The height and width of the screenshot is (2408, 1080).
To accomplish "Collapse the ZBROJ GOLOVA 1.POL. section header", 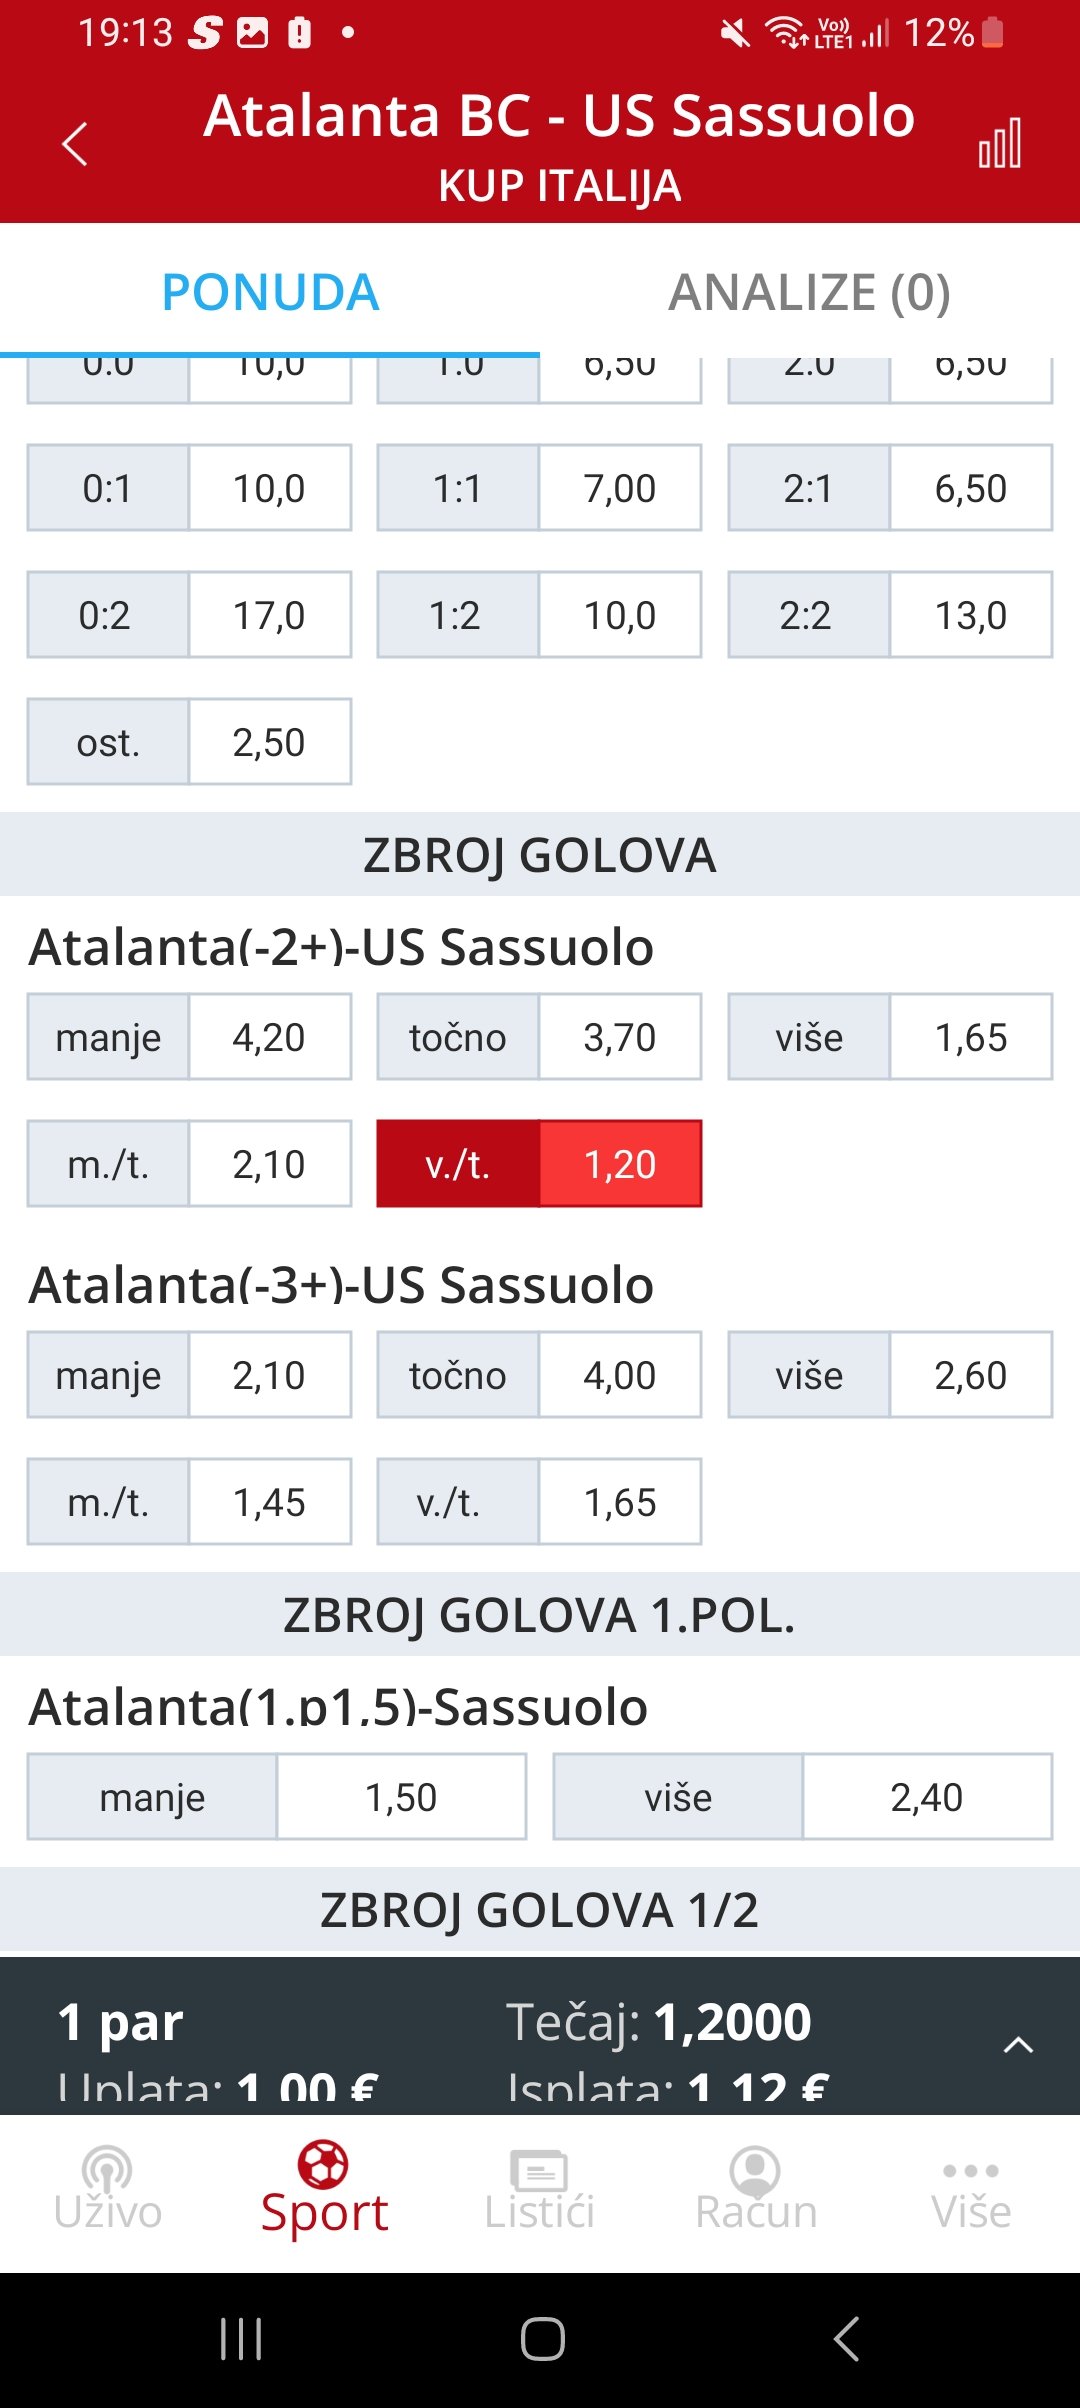I will (540, 1615).
